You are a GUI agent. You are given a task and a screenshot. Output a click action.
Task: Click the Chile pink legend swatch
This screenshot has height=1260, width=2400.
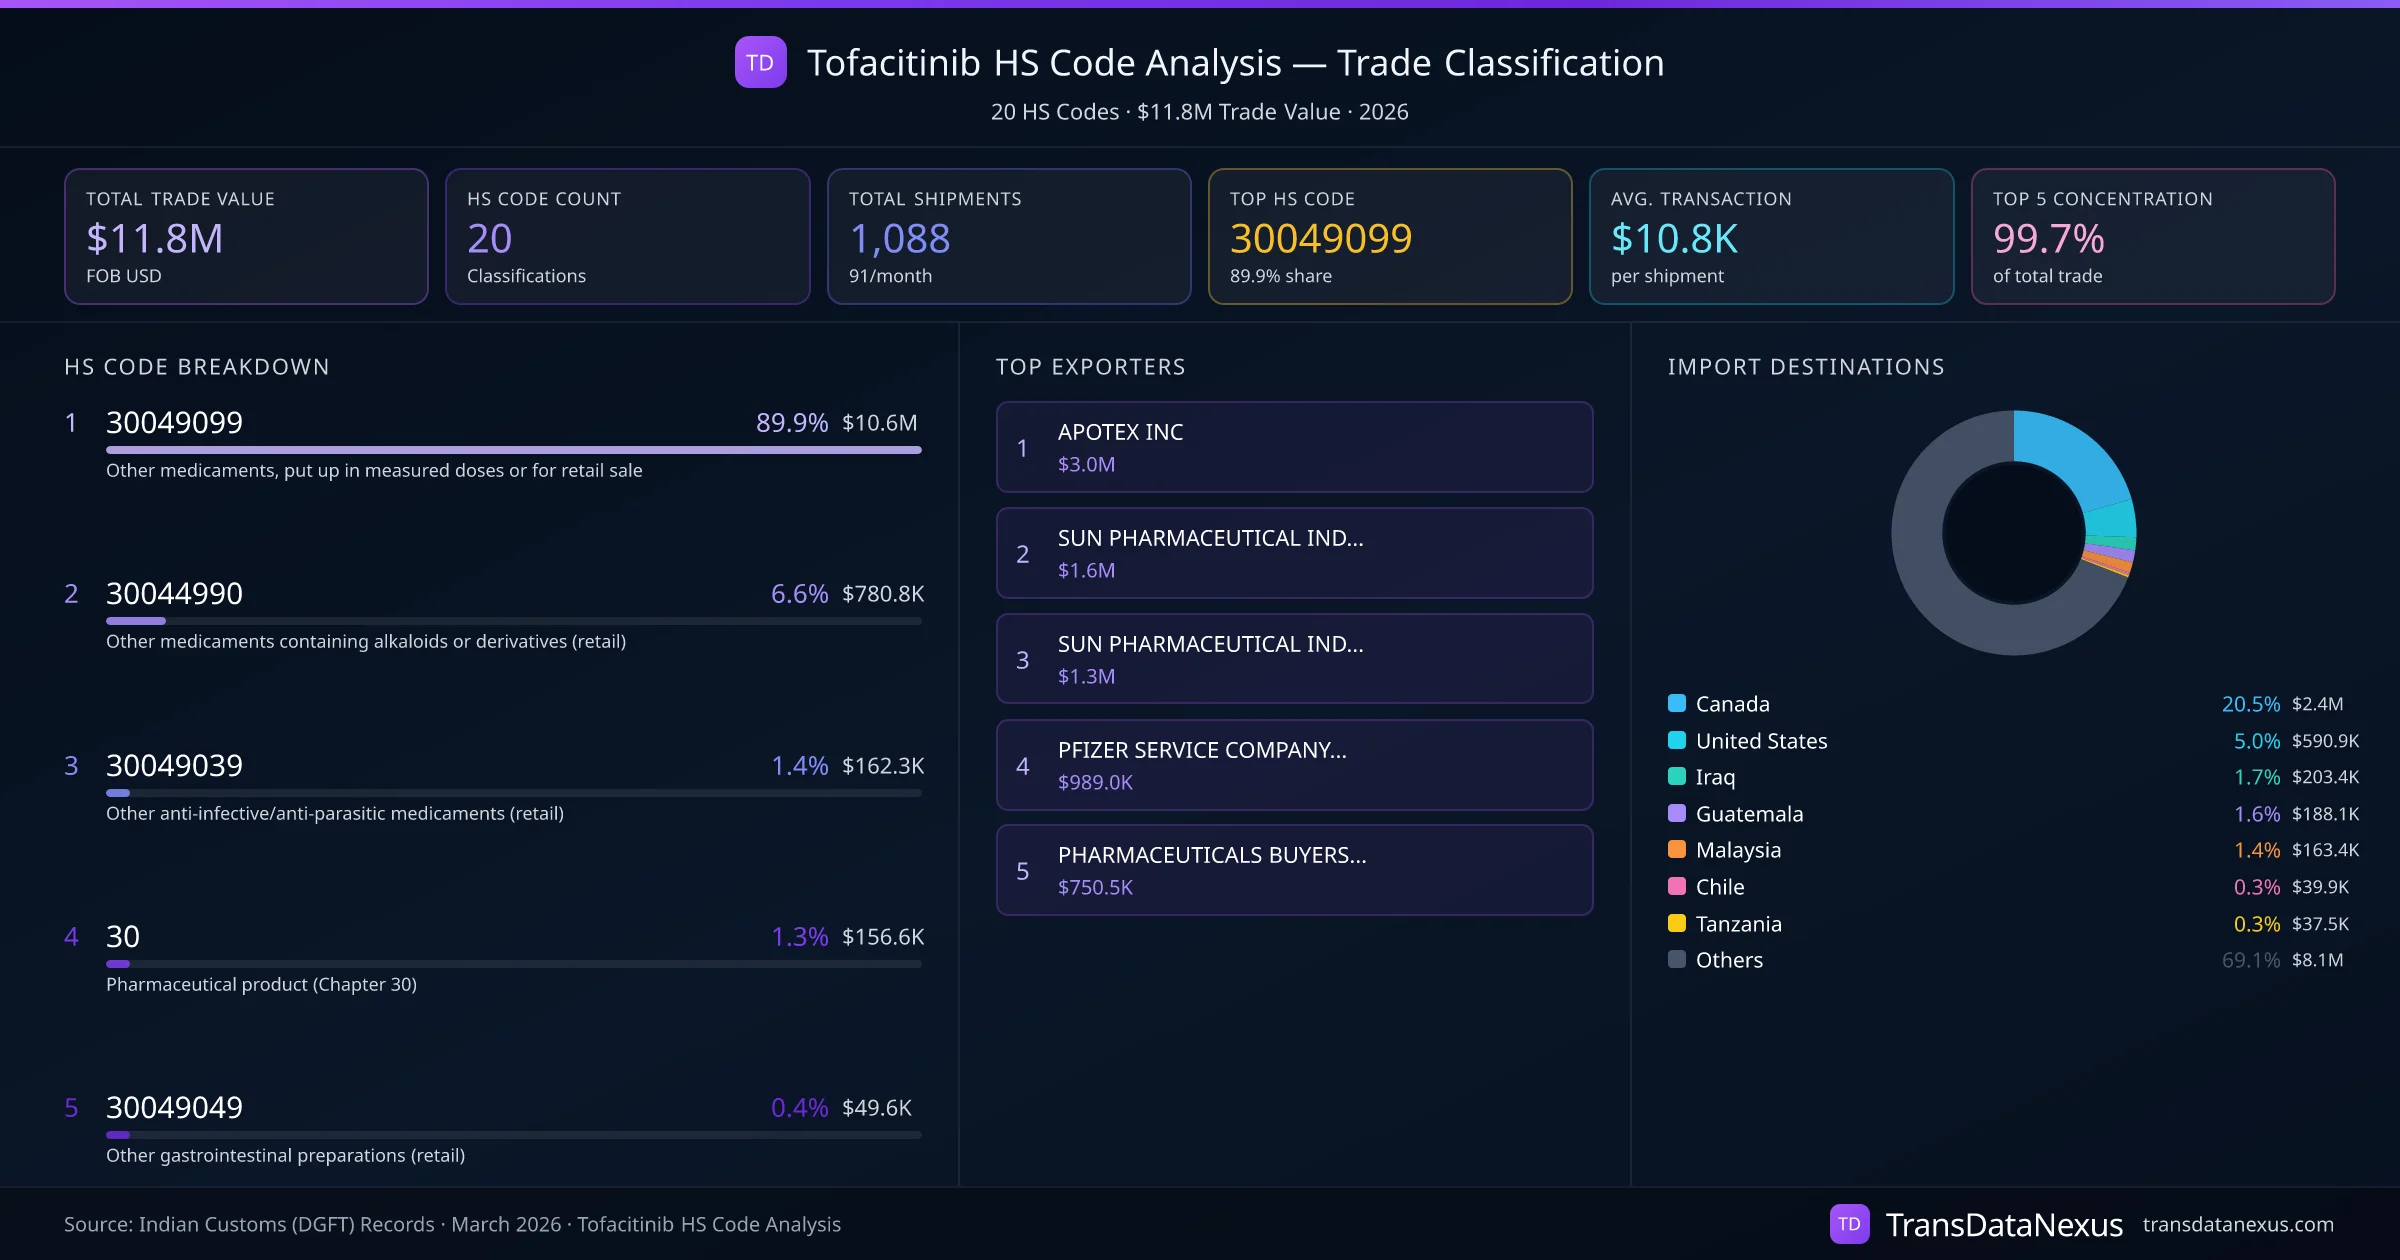click(x=1677, y=886)
